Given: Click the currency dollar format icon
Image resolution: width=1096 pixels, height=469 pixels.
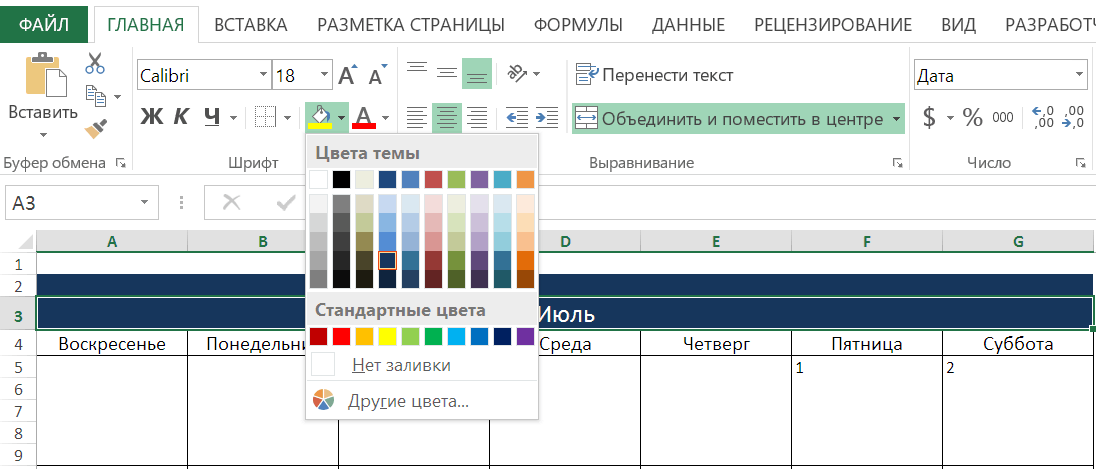Looking at the screenshot, I should click(929, 117).
